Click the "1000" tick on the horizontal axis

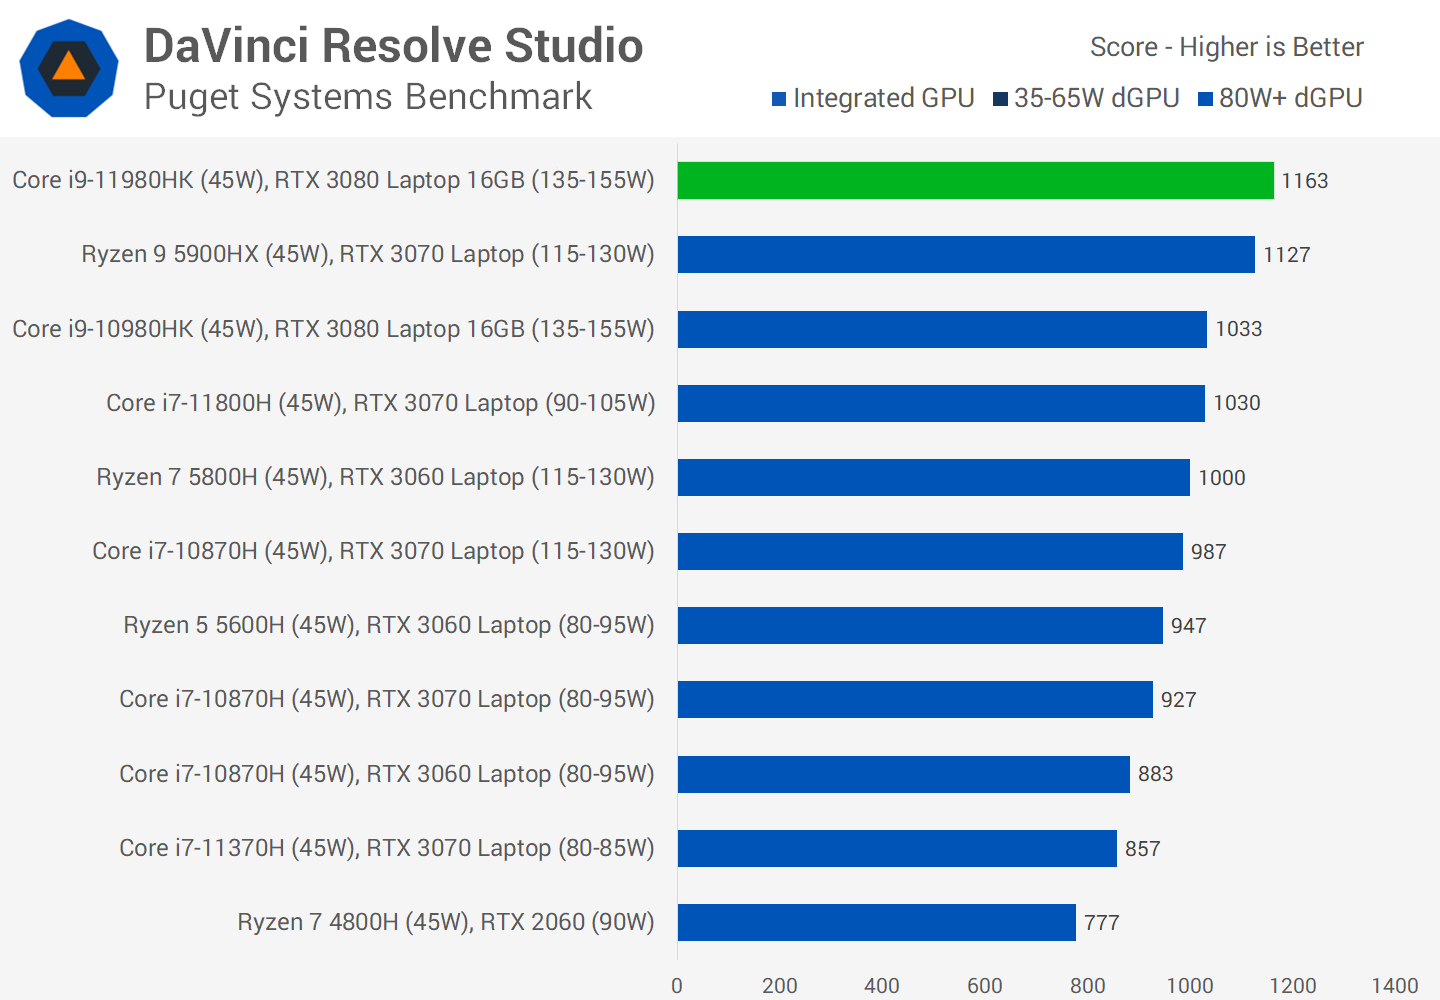tap(1190, 986)
